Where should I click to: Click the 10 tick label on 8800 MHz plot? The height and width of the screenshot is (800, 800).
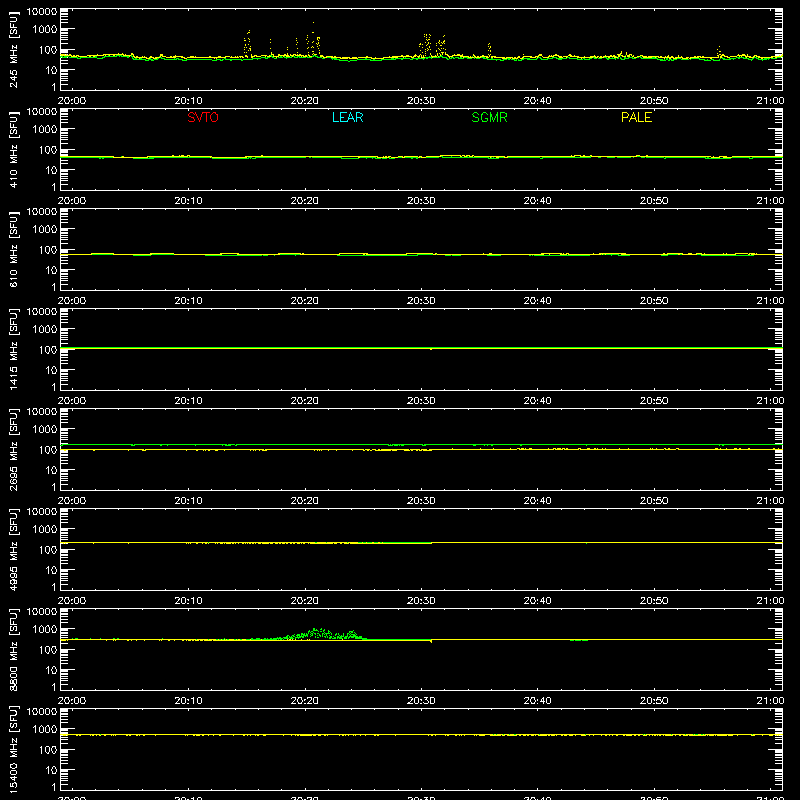(x=51, y=670)
